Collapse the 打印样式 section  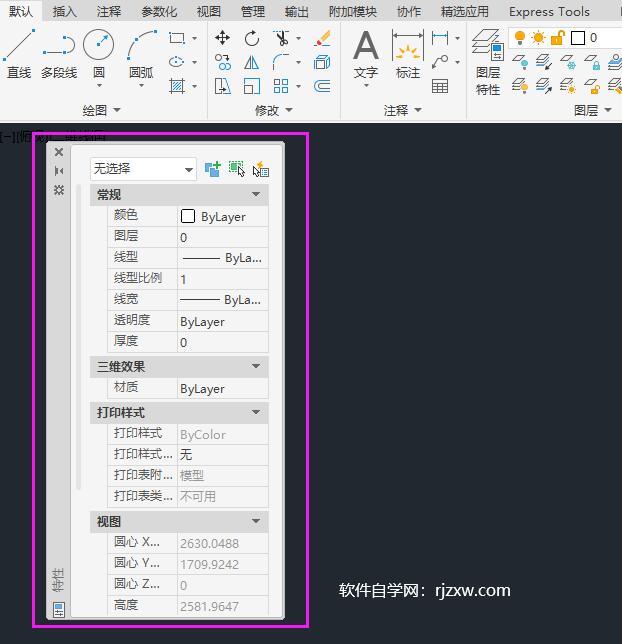256,412
